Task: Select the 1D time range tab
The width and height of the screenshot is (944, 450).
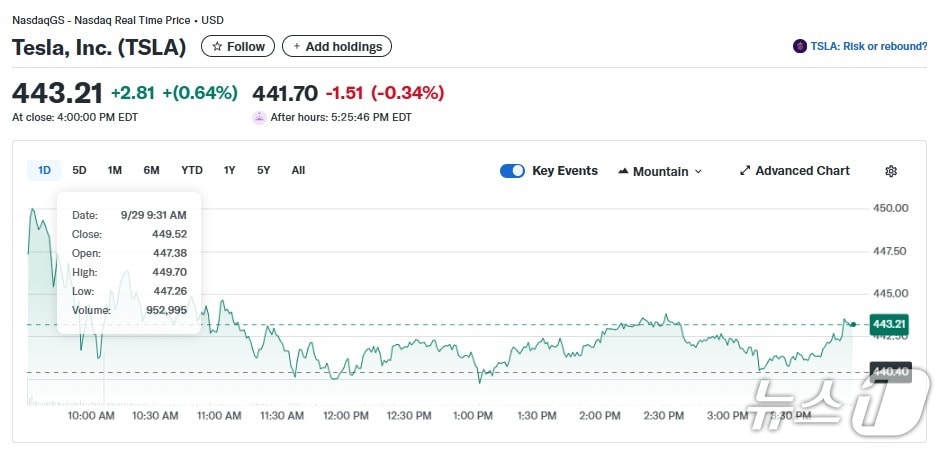Action: [x=44, y=170]
